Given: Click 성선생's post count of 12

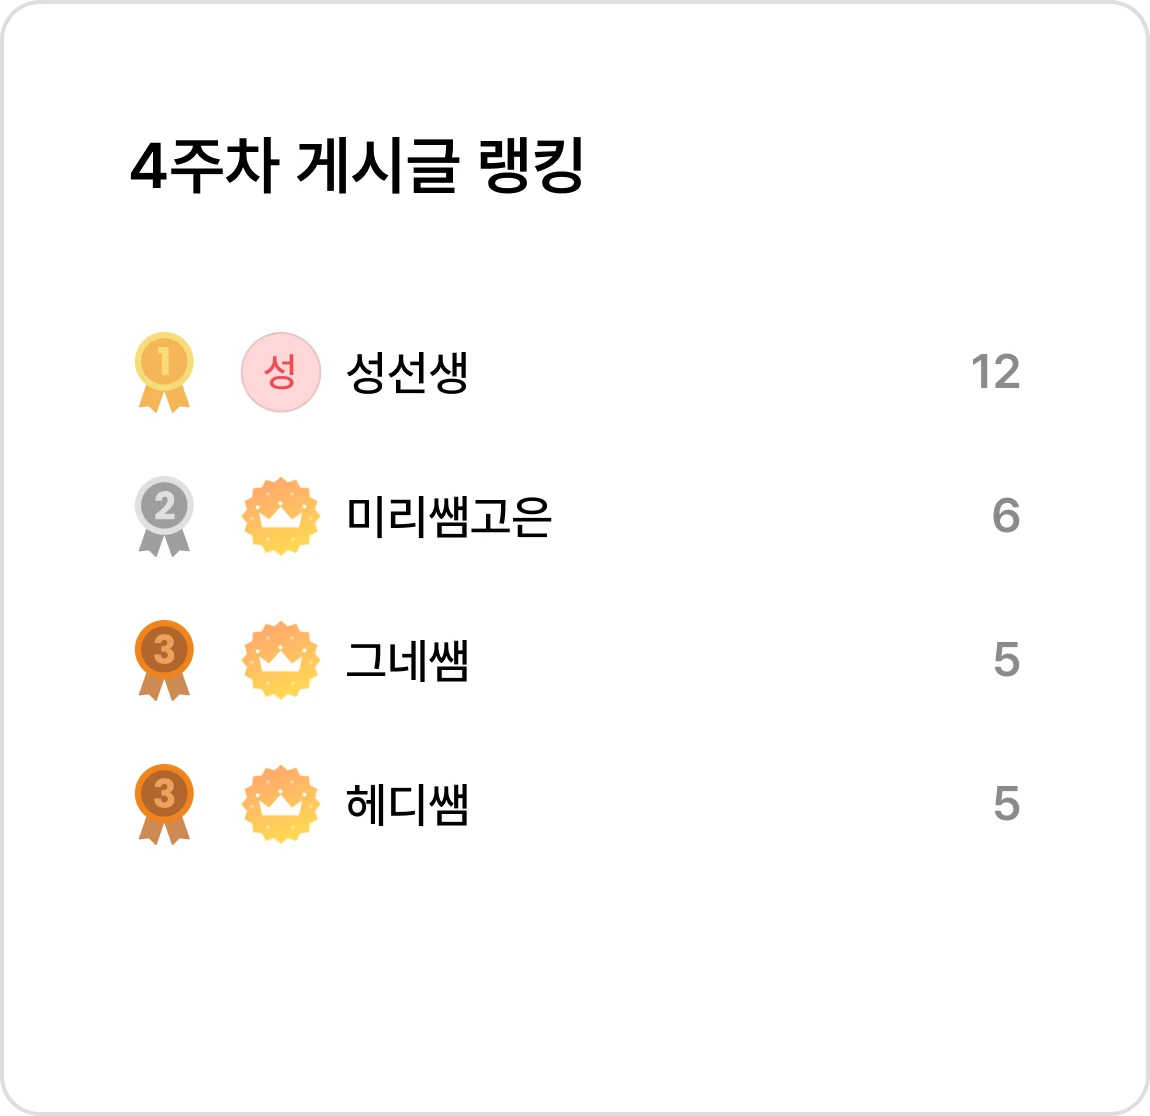Looking at the screenshot, I should [995, 372].
